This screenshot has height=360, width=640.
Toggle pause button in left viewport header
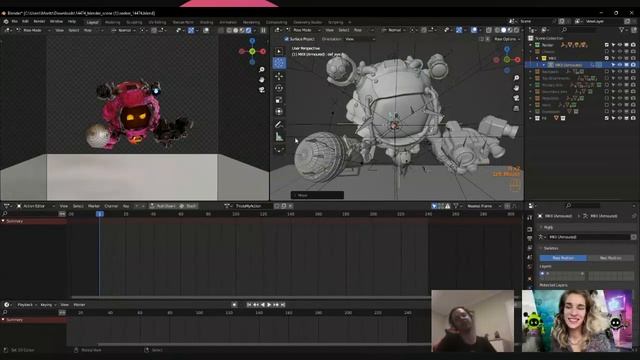pyautogui.click(x=263, y=30)
